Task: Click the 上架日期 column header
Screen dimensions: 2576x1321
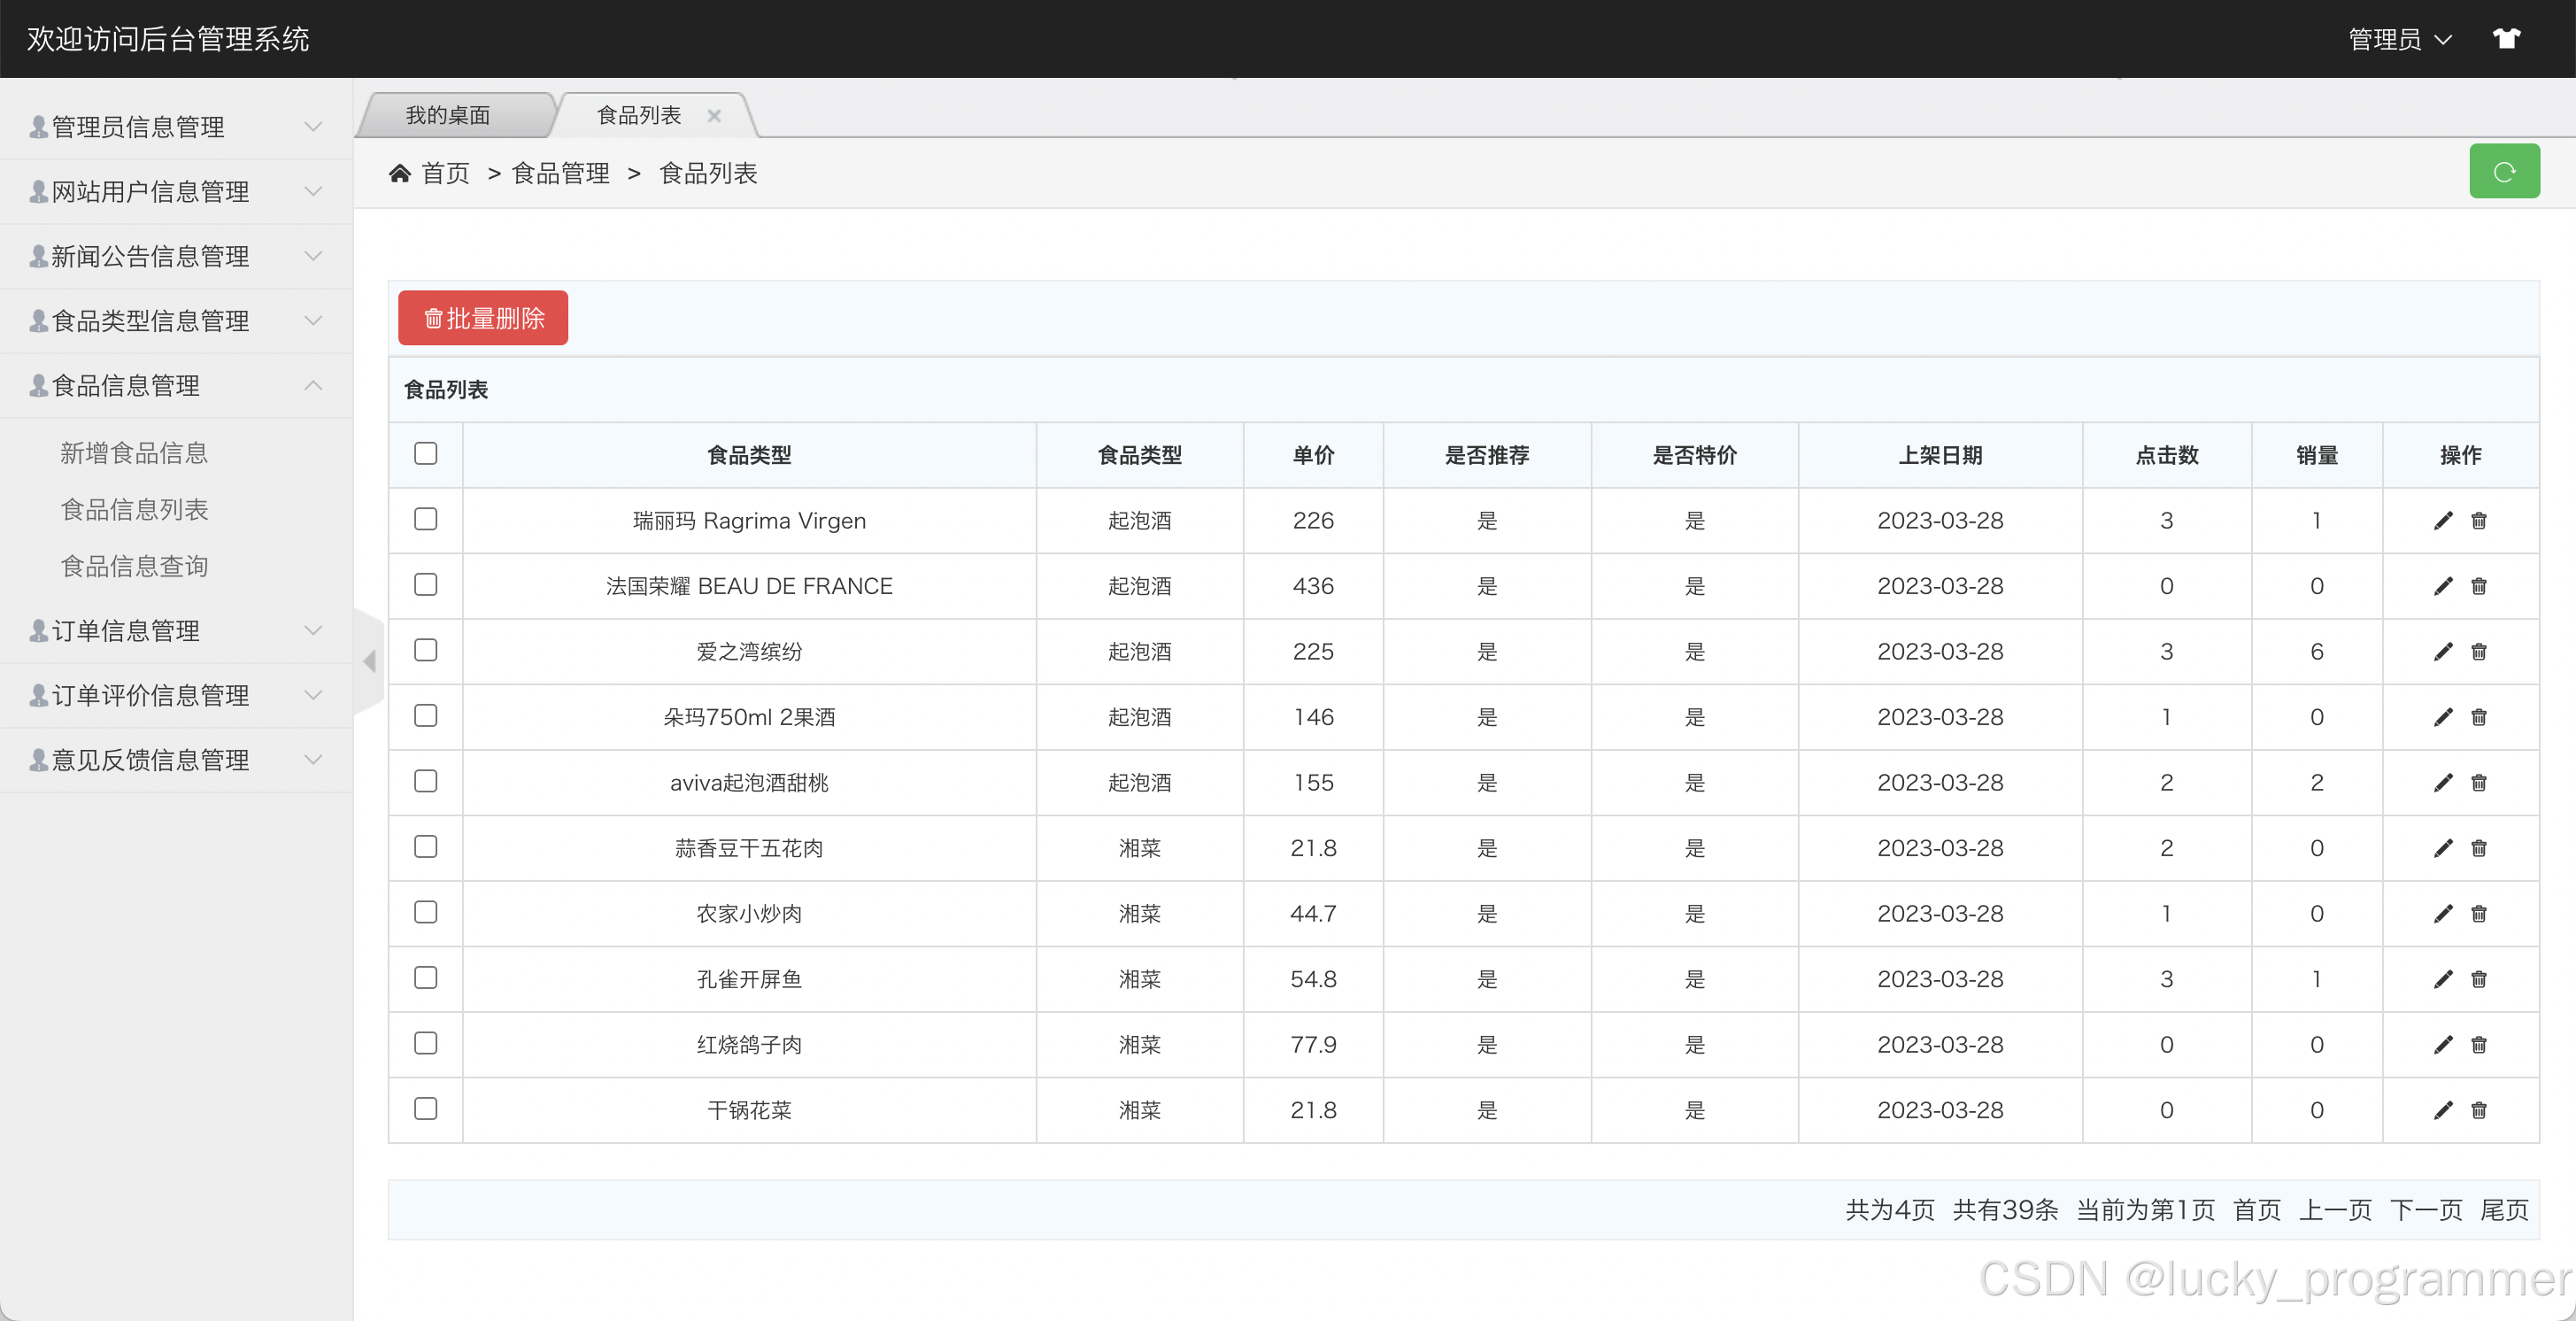Action: (x=1940, y=455)
